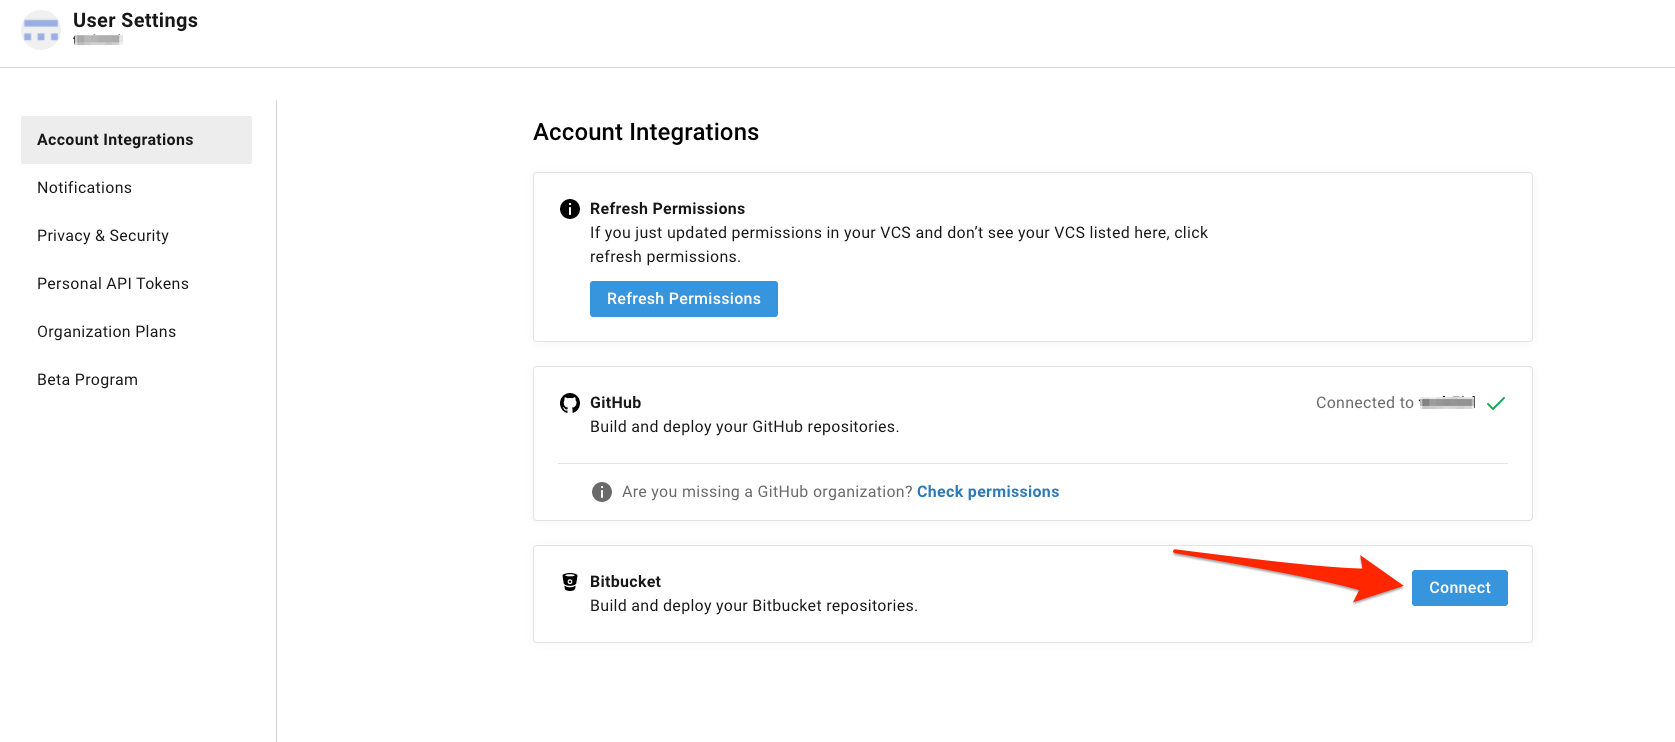Go to Notifications settings
This screenshot has width=1675, height=742.
pyautogui.click(x=85, y=188)
